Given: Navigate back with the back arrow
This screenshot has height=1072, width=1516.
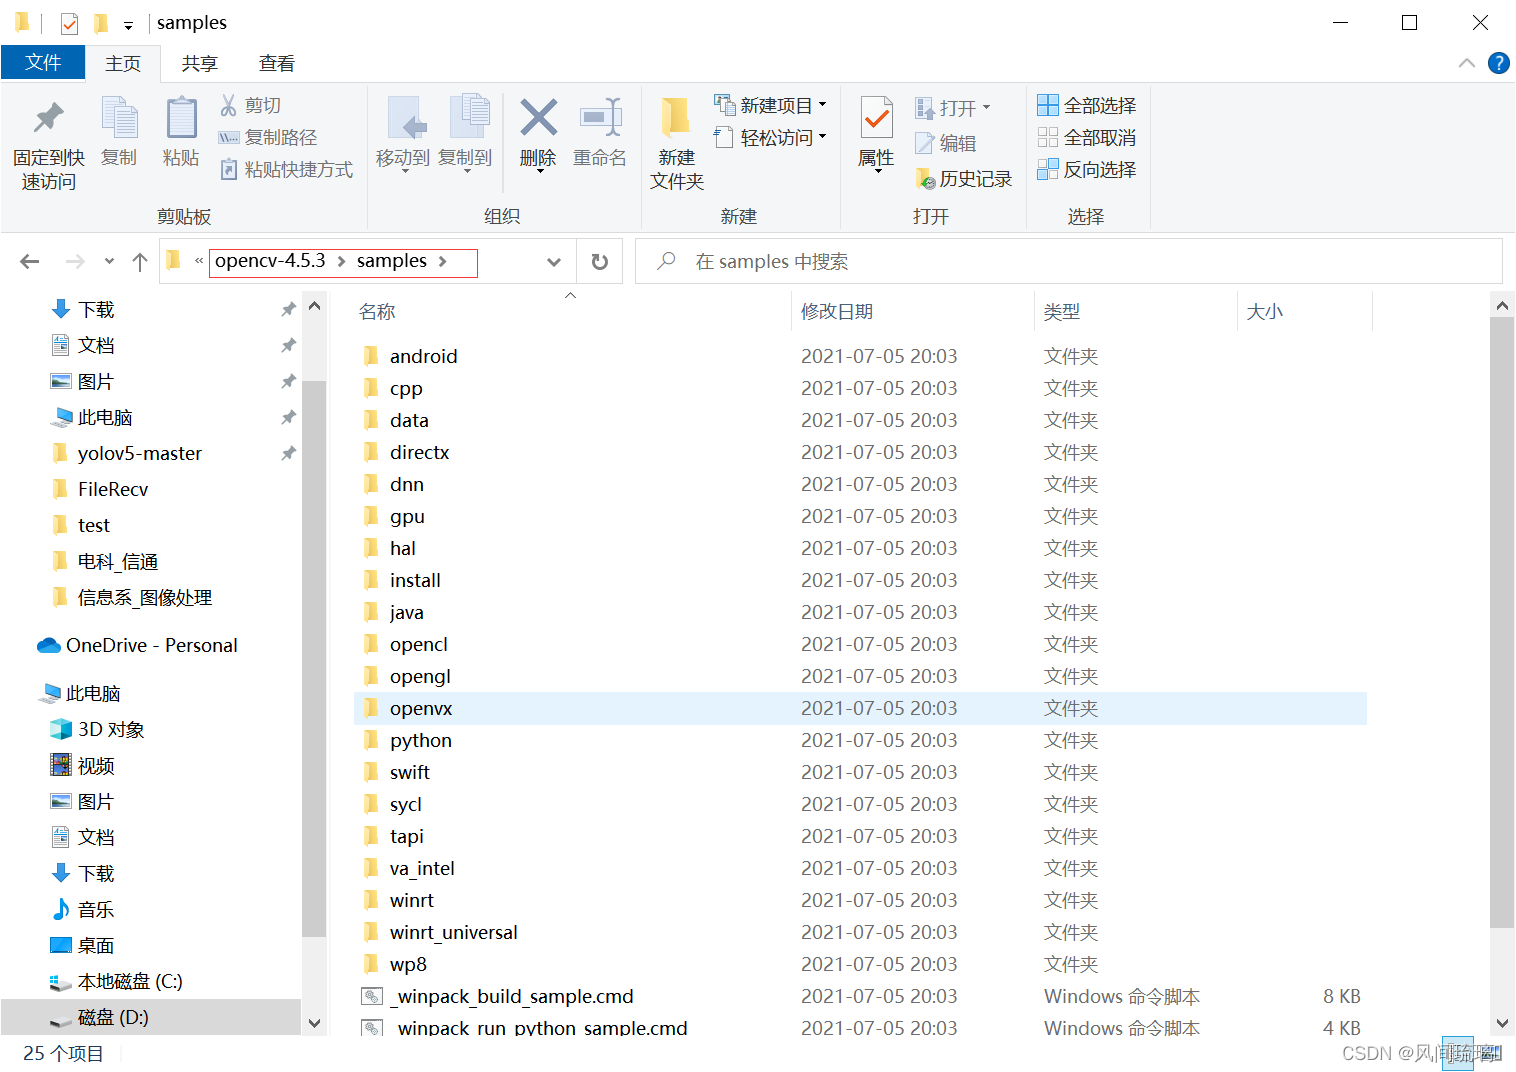Looking at the screenshot, I should pos(29,261).
